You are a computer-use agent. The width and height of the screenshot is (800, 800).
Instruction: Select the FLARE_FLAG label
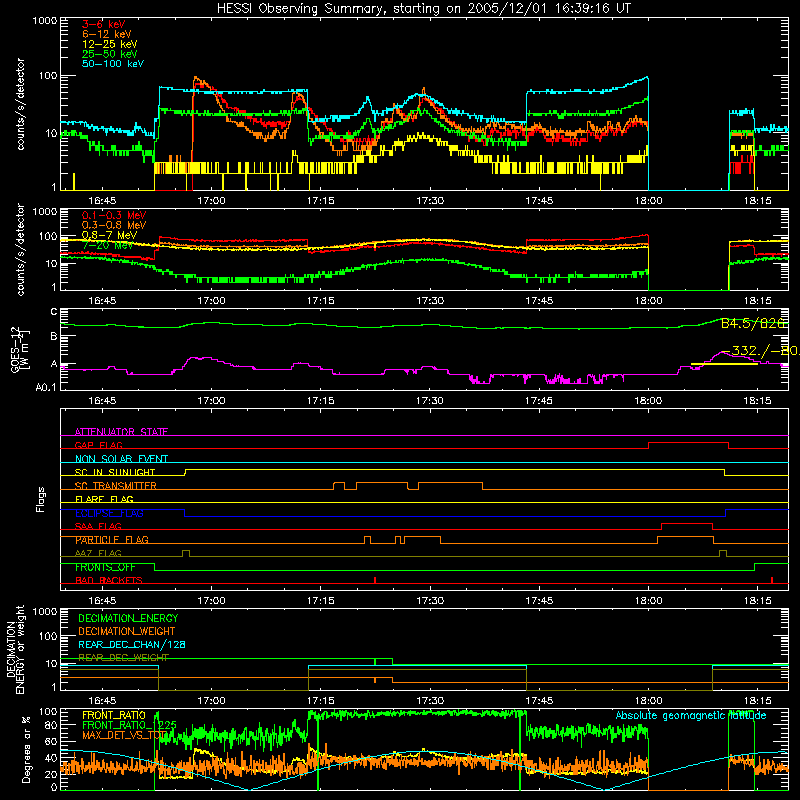point(104,499)
